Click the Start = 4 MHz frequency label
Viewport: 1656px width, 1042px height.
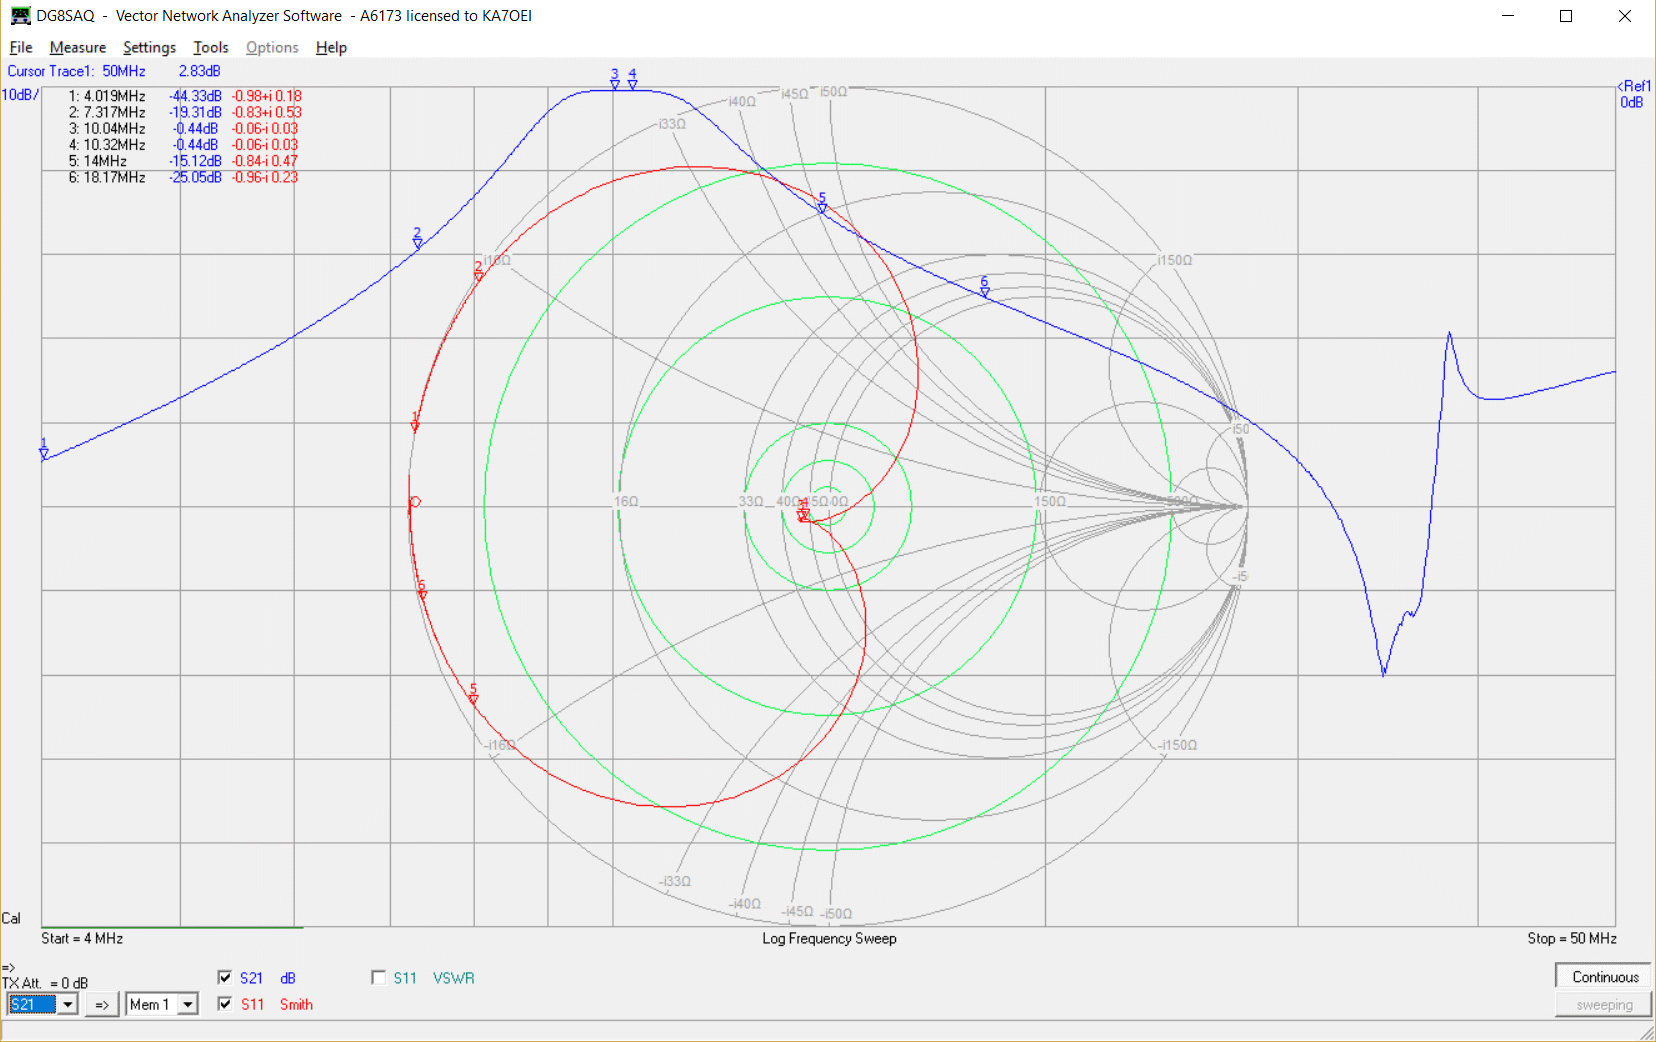(82, 938)
